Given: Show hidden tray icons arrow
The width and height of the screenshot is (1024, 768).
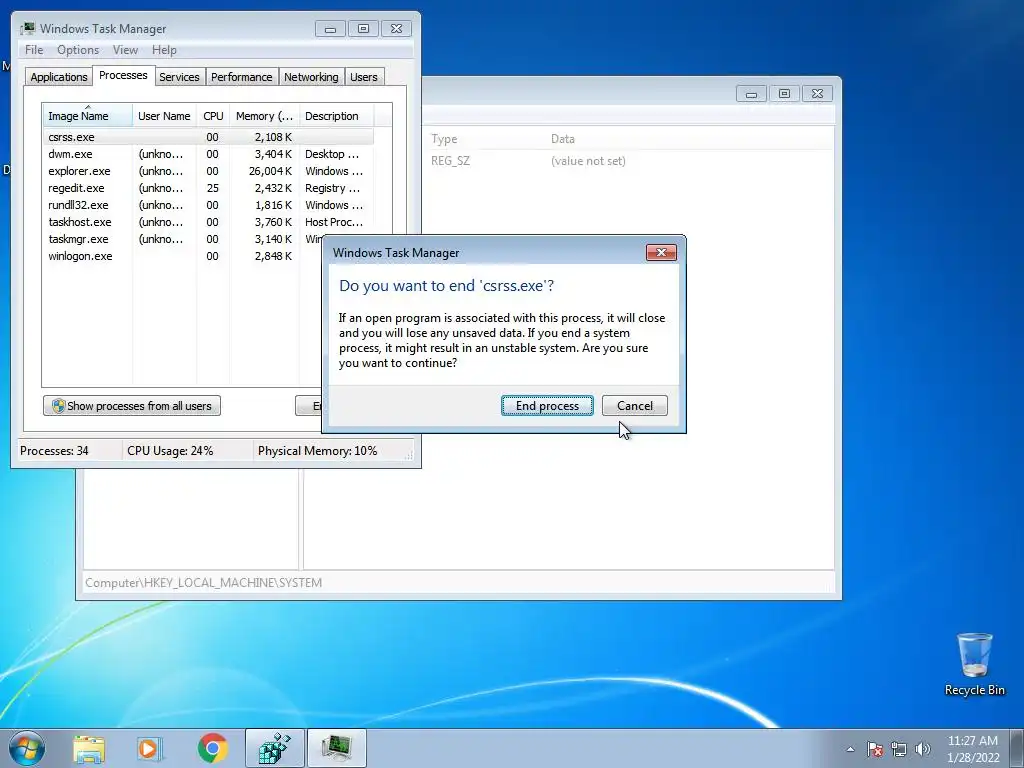Looking at the screenshot, I should pyautogui.click(x=850, y=749).
